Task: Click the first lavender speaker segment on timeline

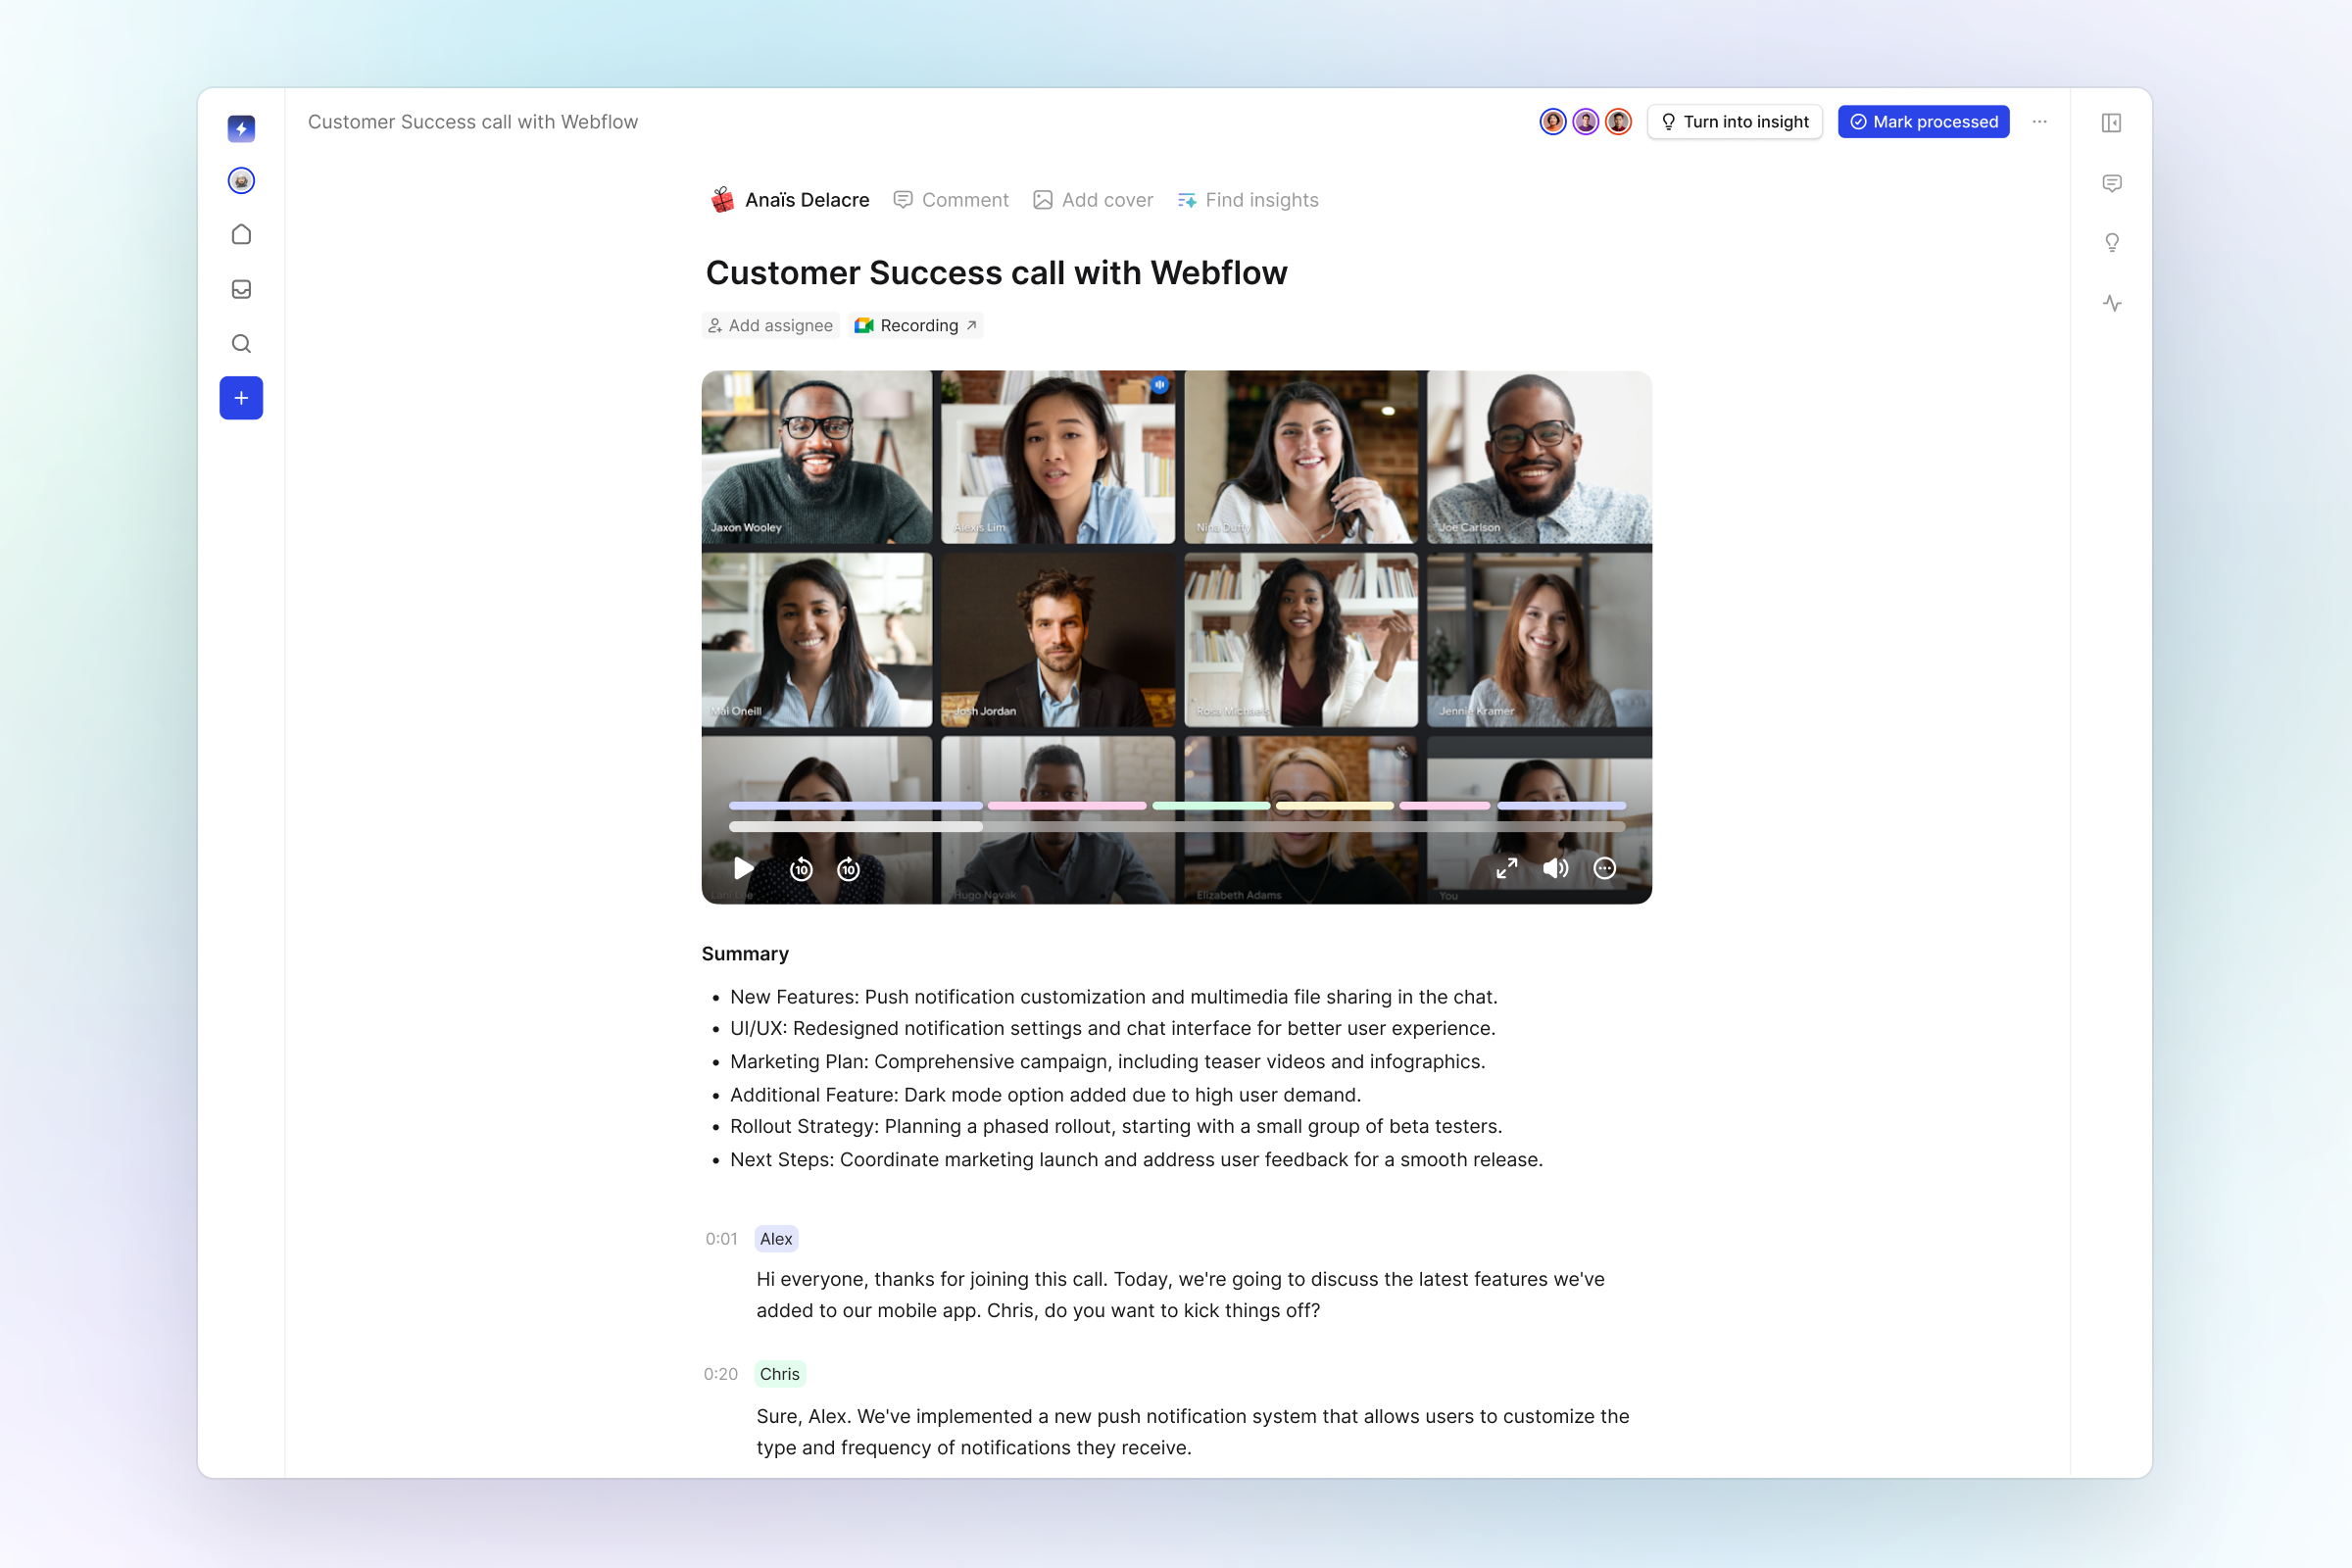Action: [855, 805]
